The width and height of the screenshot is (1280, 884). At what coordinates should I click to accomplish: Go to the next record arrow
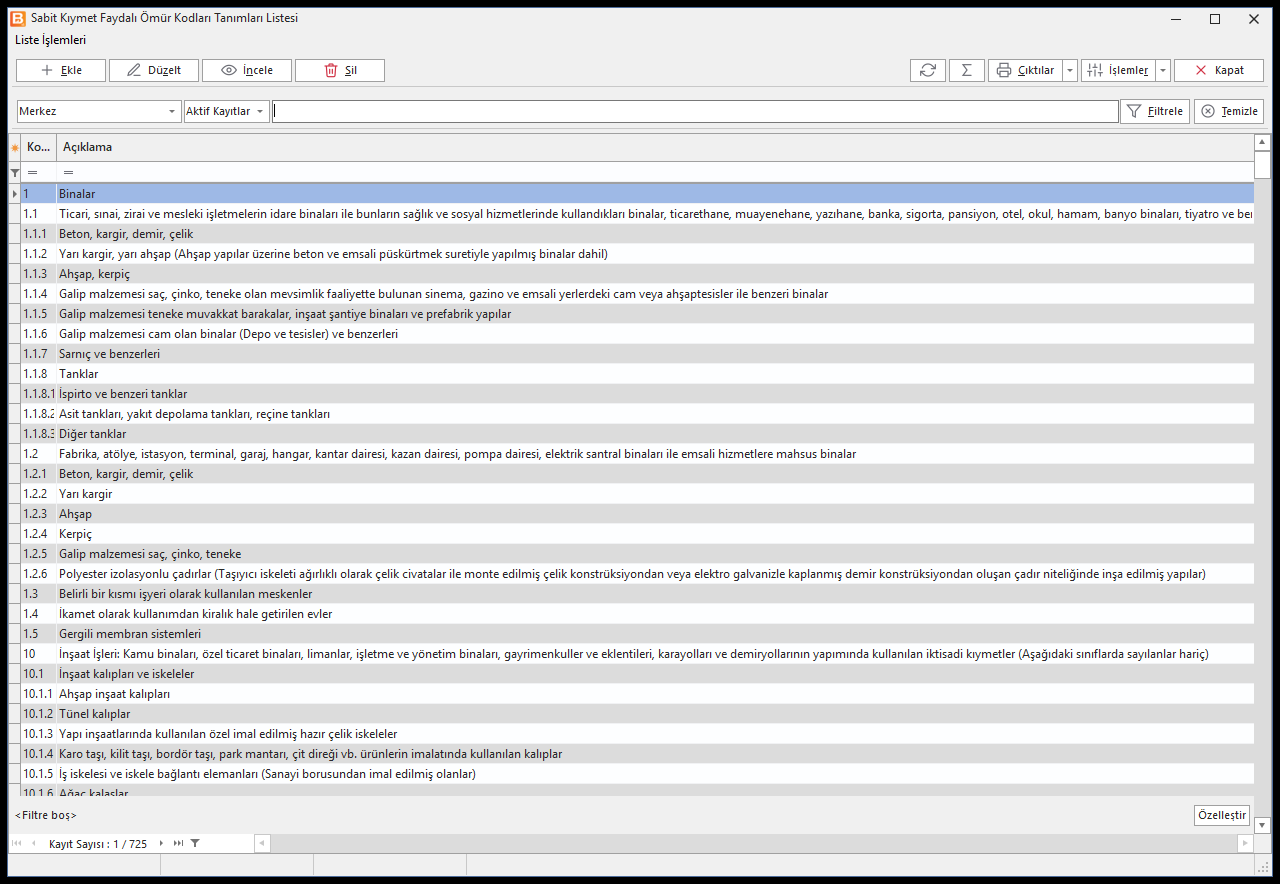(161, 844)
